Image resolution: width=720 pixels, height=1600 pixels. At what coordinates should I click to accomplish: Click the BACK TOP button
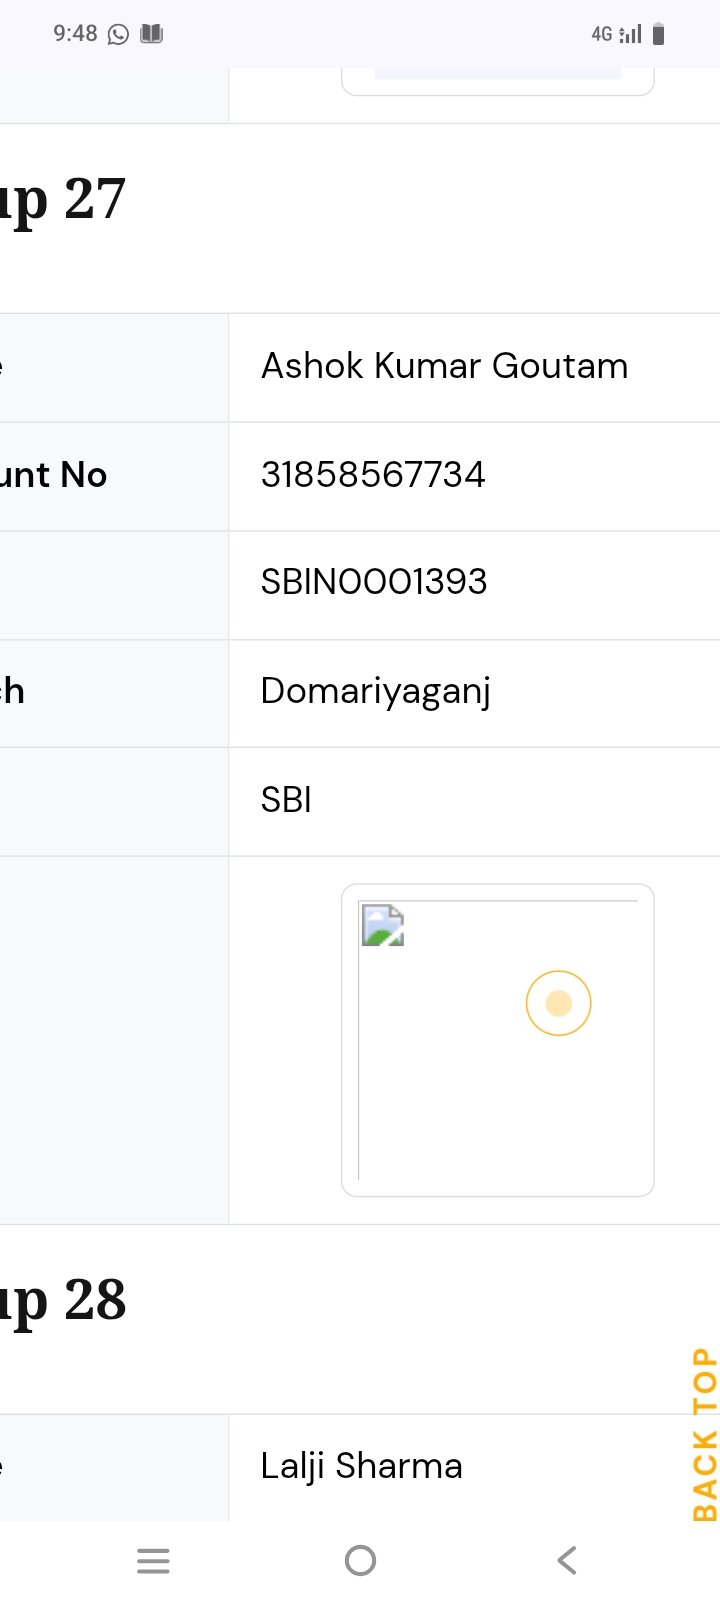pyautogui.click(x=704, y=1435)
